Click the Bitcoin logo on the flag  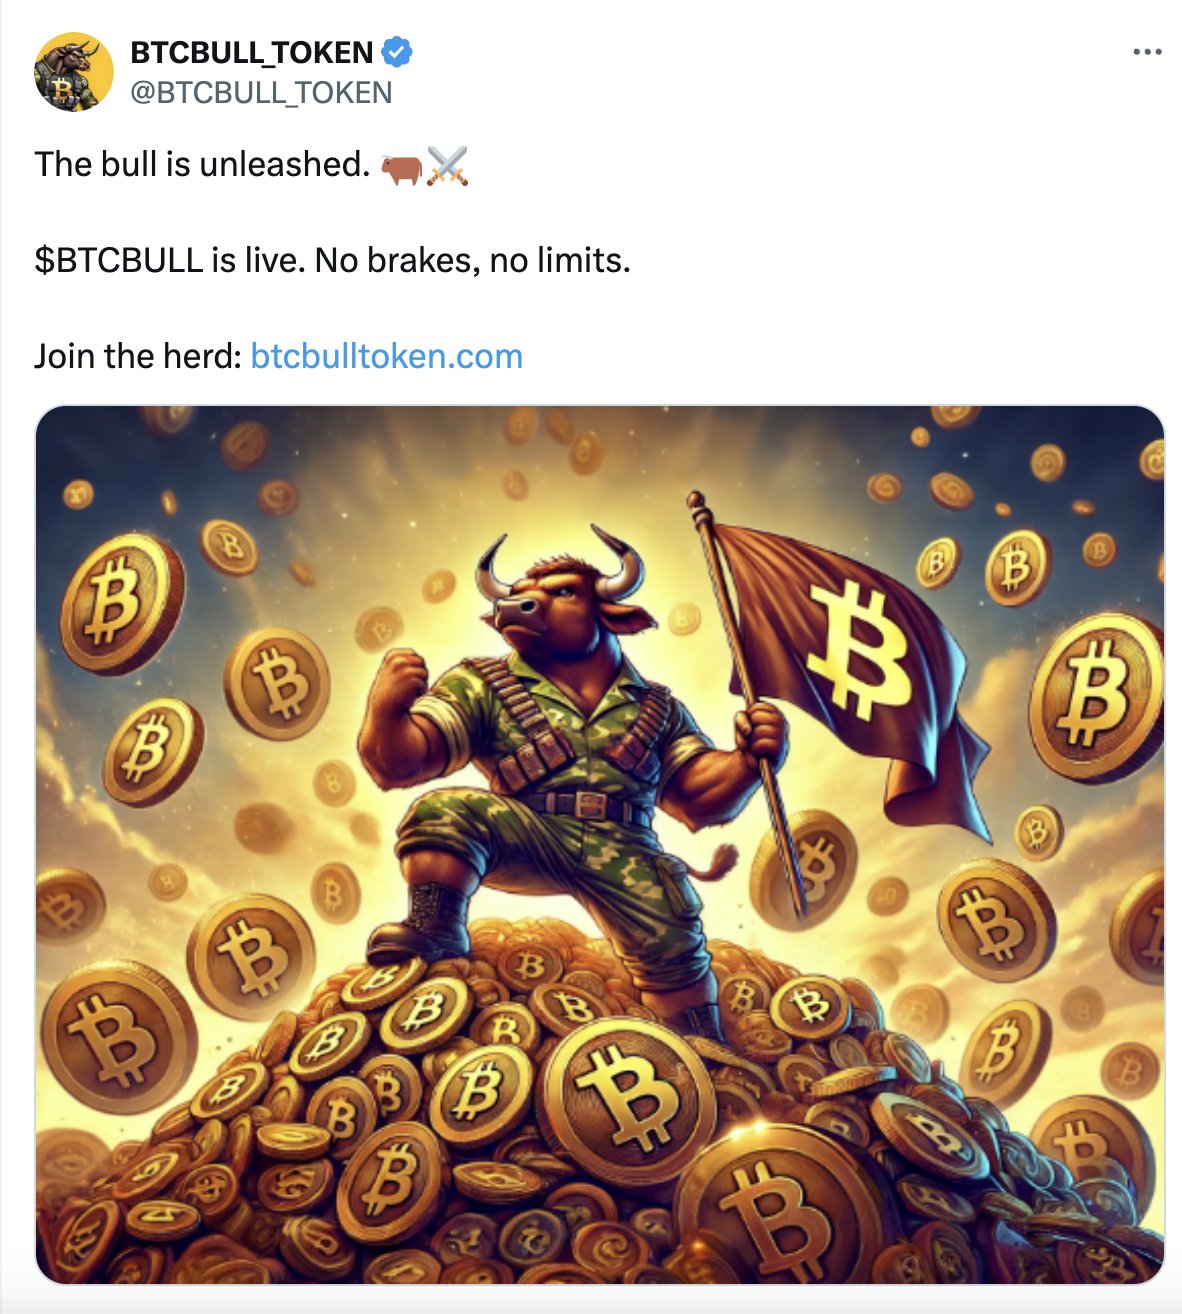[860, 652]
